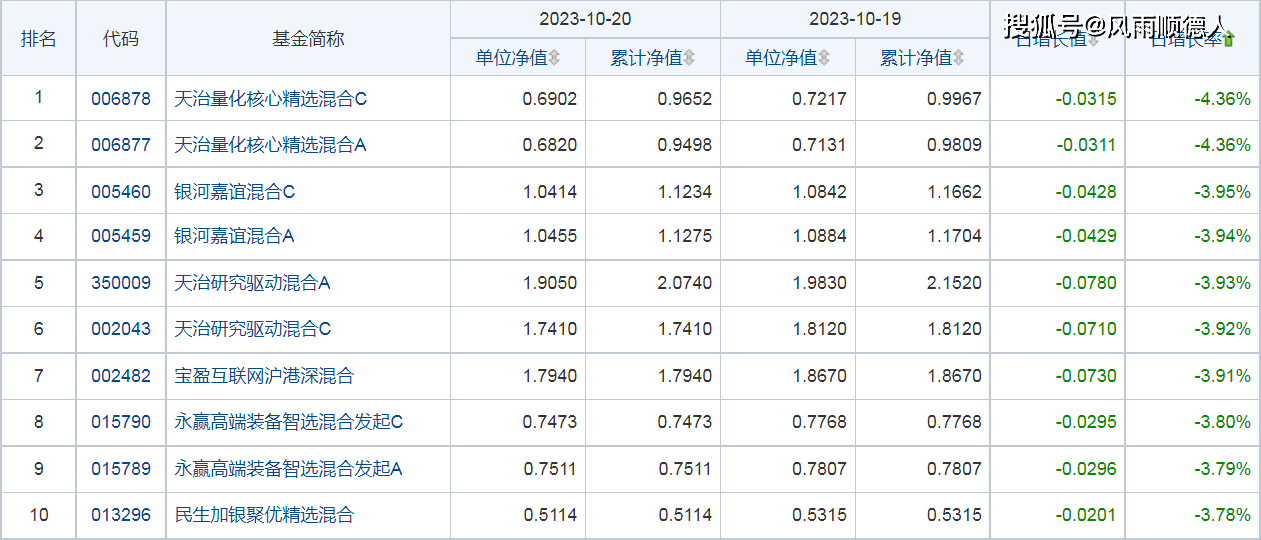The width and height of the screenshot is (1261, 540).
Task: Select growth rate -3.91%
Action: [1222, 376]
